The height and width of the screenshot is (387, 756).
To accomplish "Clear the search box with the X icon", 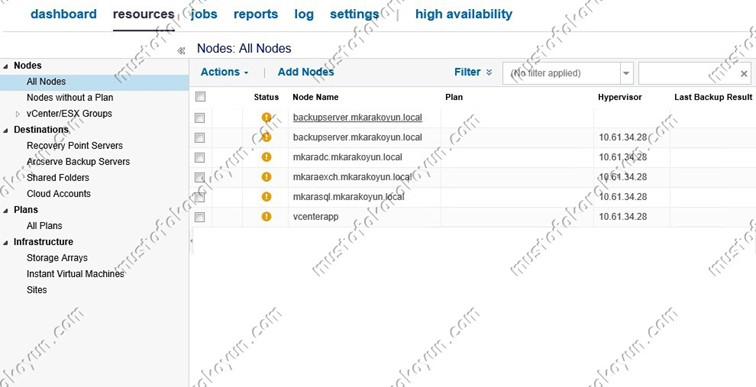I will [743, 73].
